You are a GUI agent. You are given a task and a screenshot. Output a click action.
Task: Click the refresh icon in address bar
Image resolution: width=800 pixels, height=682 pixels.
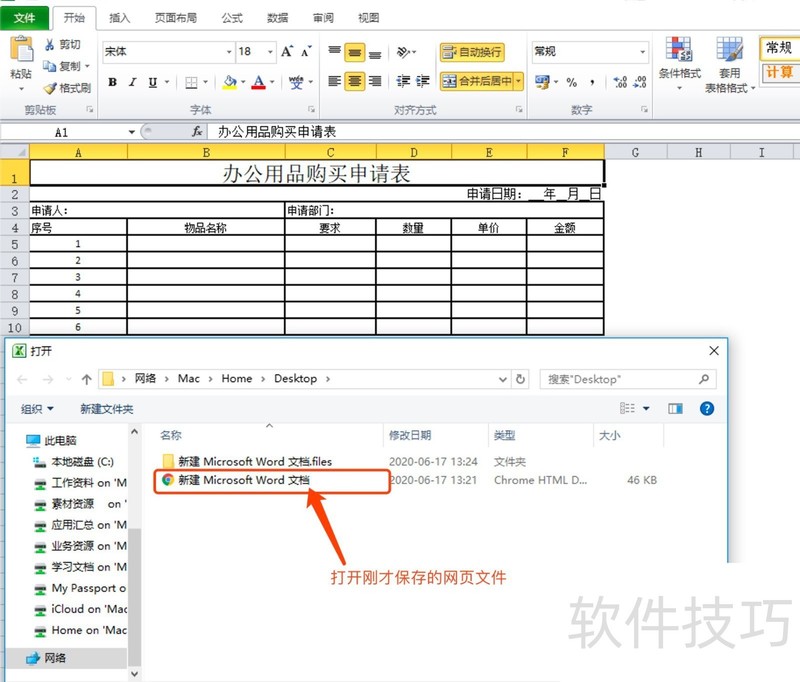point(520,379)
